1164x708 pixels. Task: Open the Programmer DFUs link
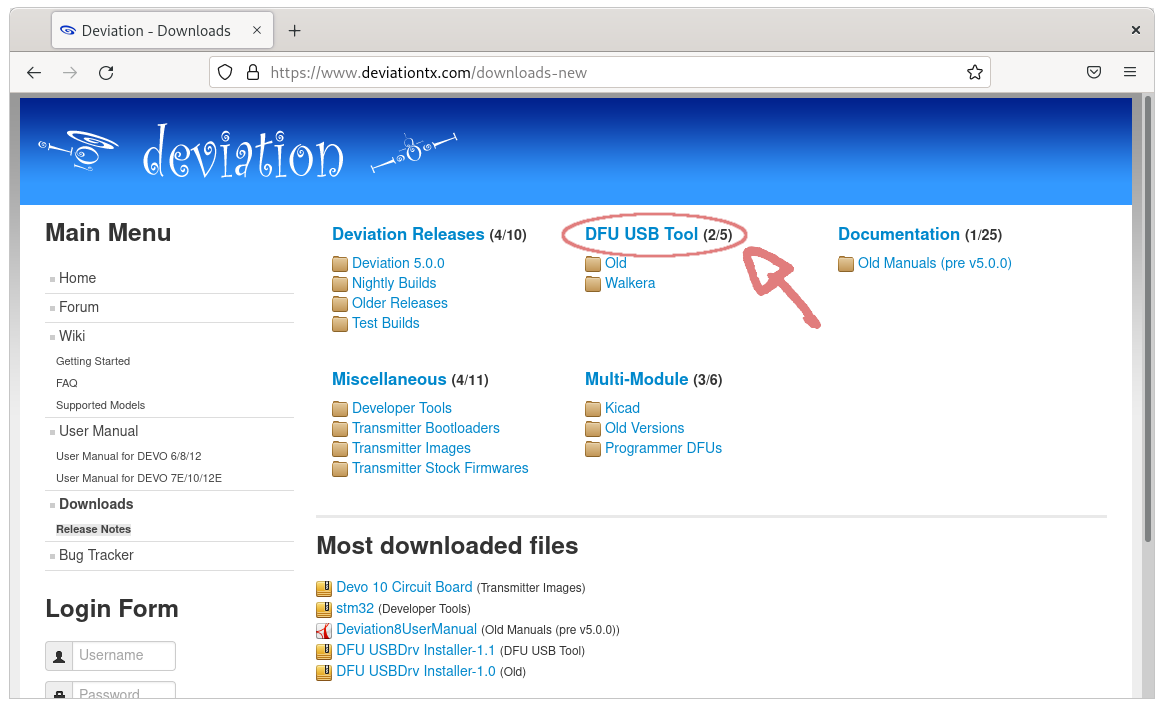(663, 448)
